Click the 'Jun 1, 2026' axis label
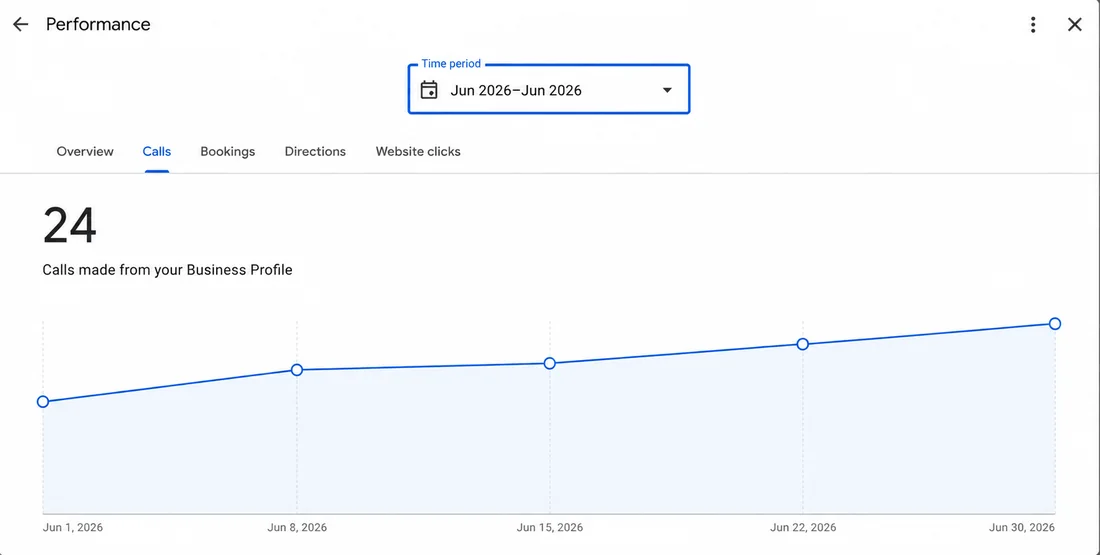Image resolution: width=1100 pixels, height=555 pixels. (73, 528)
